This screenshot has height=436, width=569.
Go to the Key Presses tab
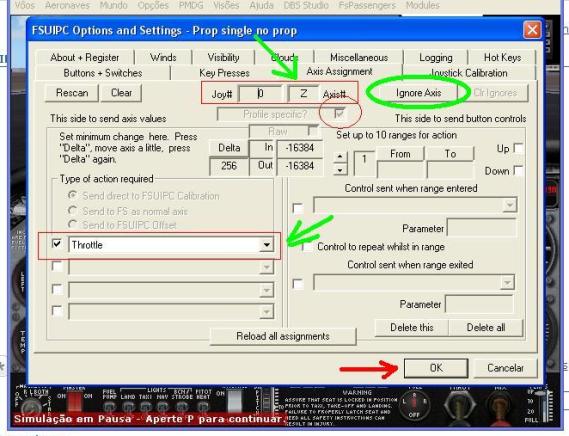pos(224,73)
